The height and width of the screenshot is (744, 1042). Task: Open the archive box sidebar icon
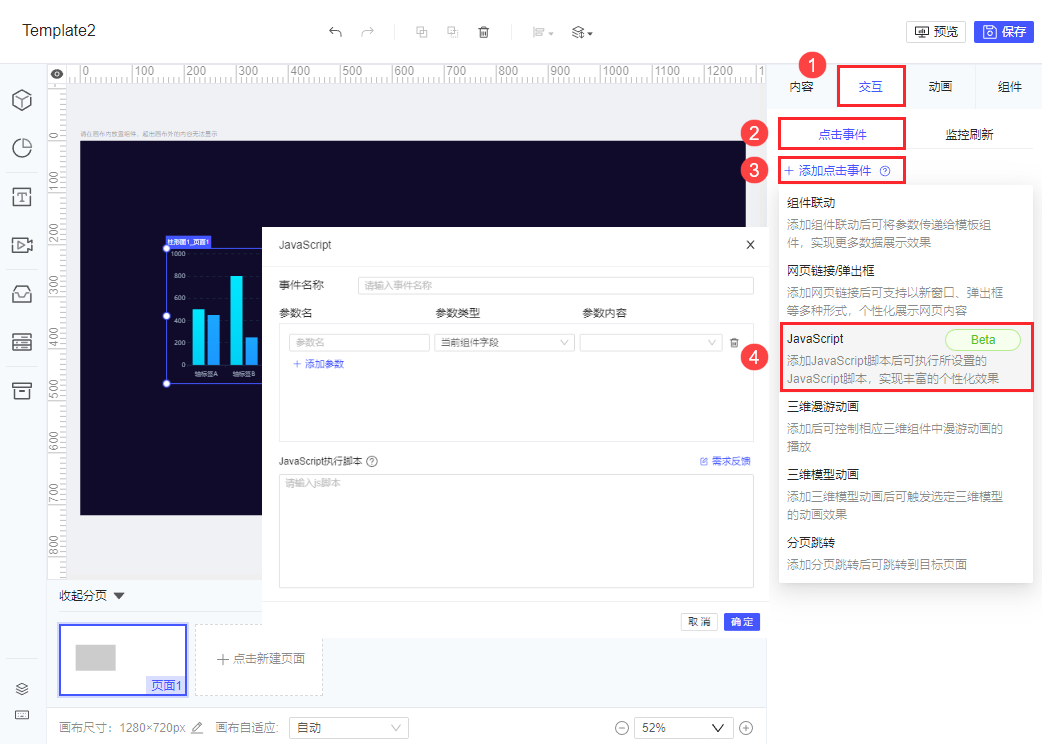click(22, 391)
